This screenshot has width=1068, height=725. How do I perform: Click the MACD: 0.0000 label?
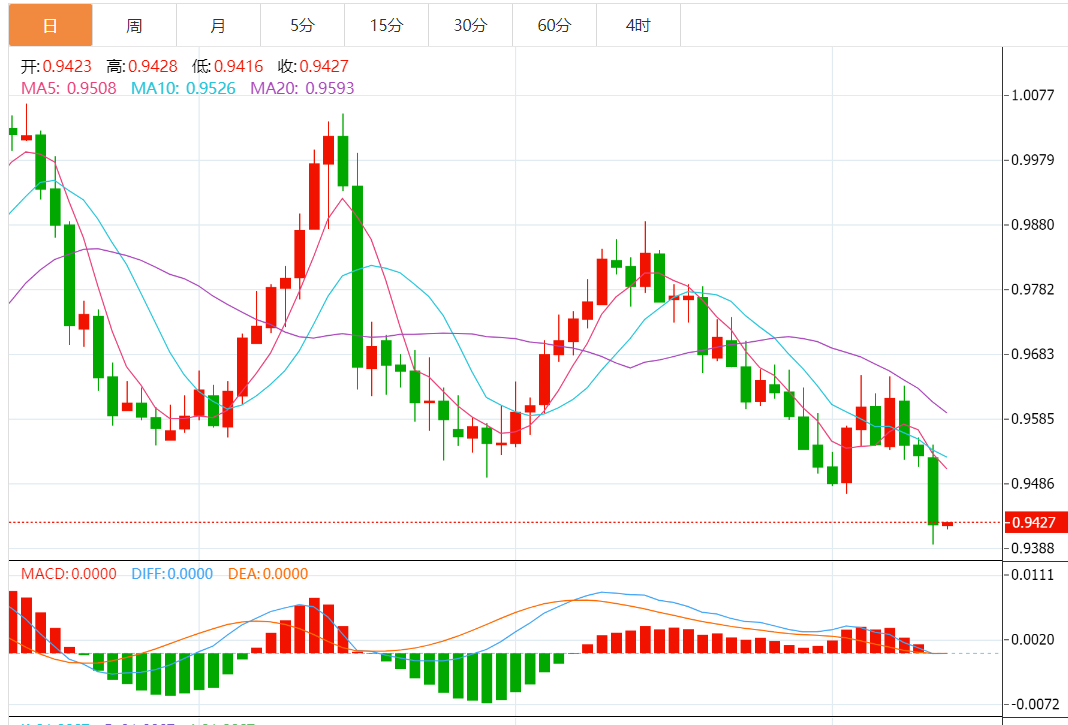coord(69,574)
